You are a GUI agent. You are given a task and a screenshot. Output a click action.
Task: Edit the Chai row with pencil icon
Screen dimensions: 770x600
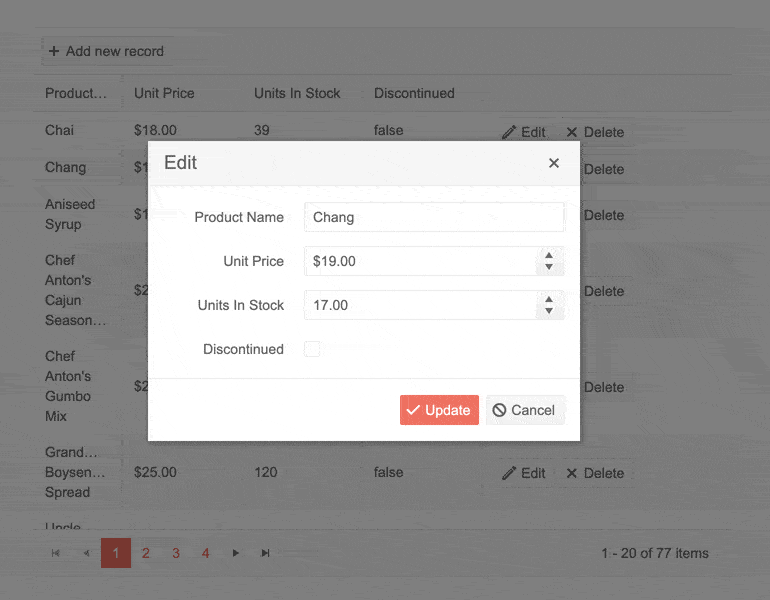(523, 132)
